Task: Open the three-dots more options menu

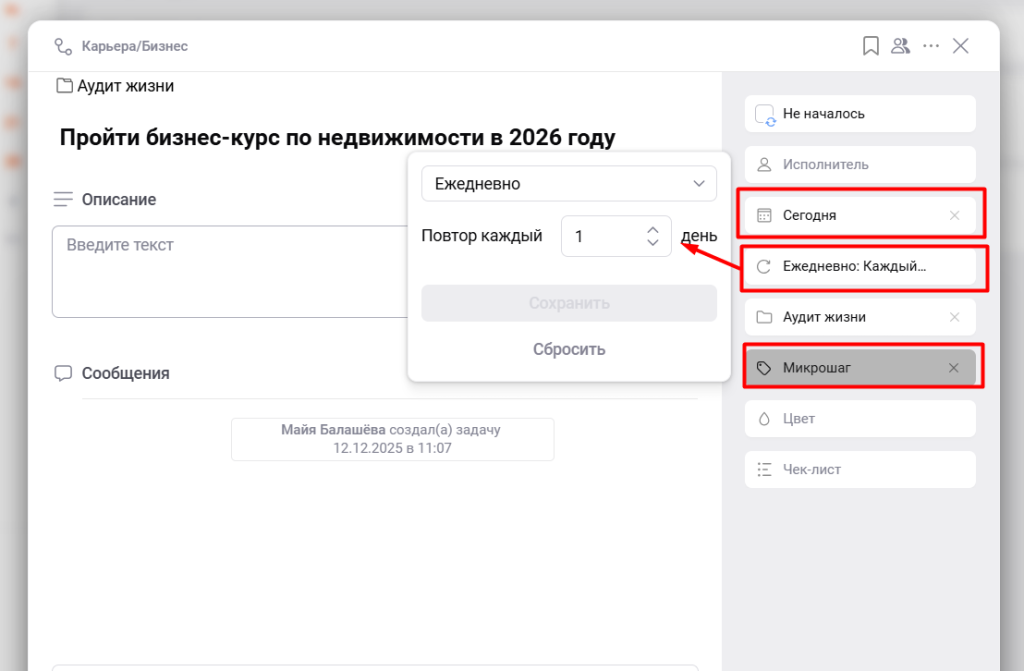Action: click(931, 46)
